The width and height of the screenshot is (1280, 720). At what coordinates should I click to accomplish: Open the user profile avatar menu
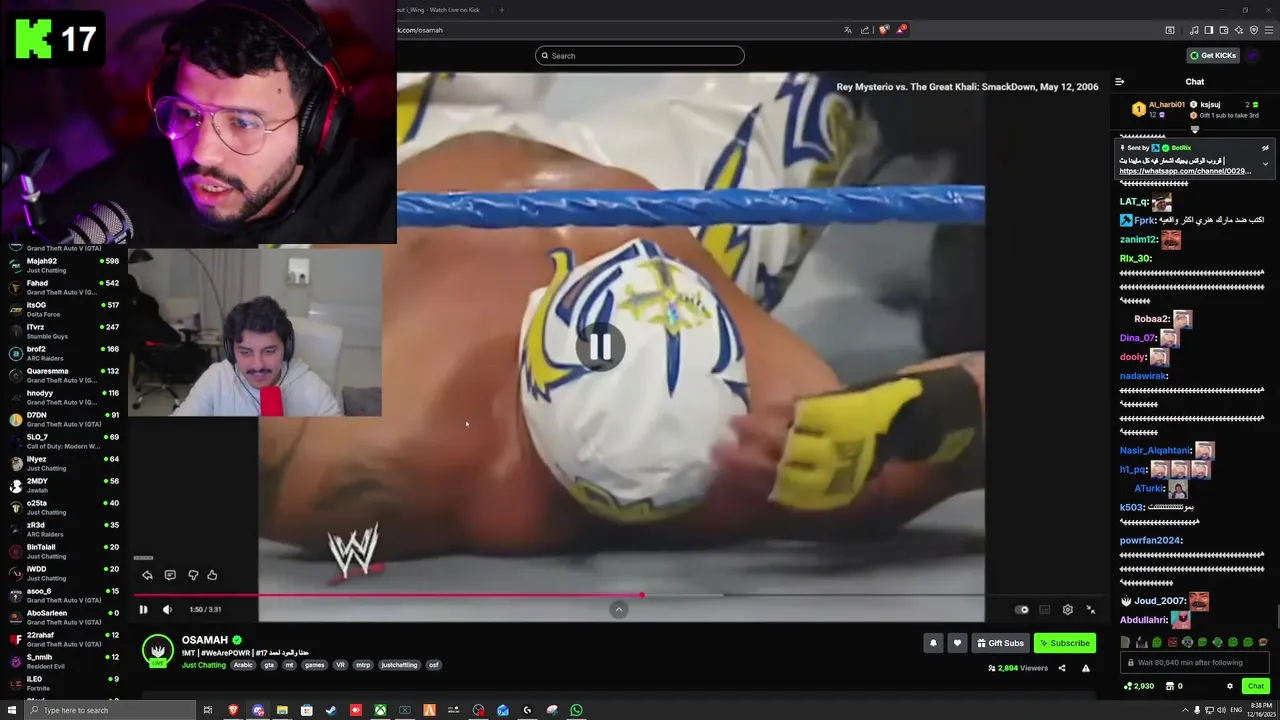coord(1254,55)
